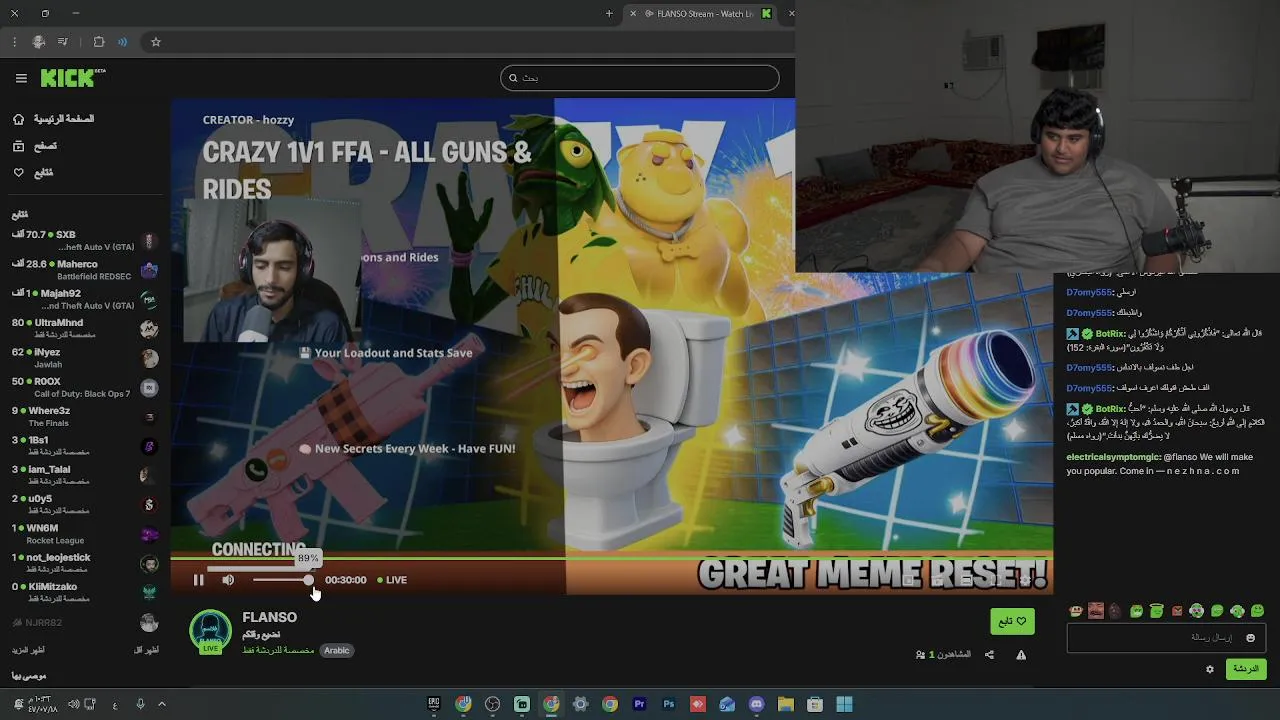Open the browser three-dot menu
The image size is (1280, 720).
(x=14, y=42)
